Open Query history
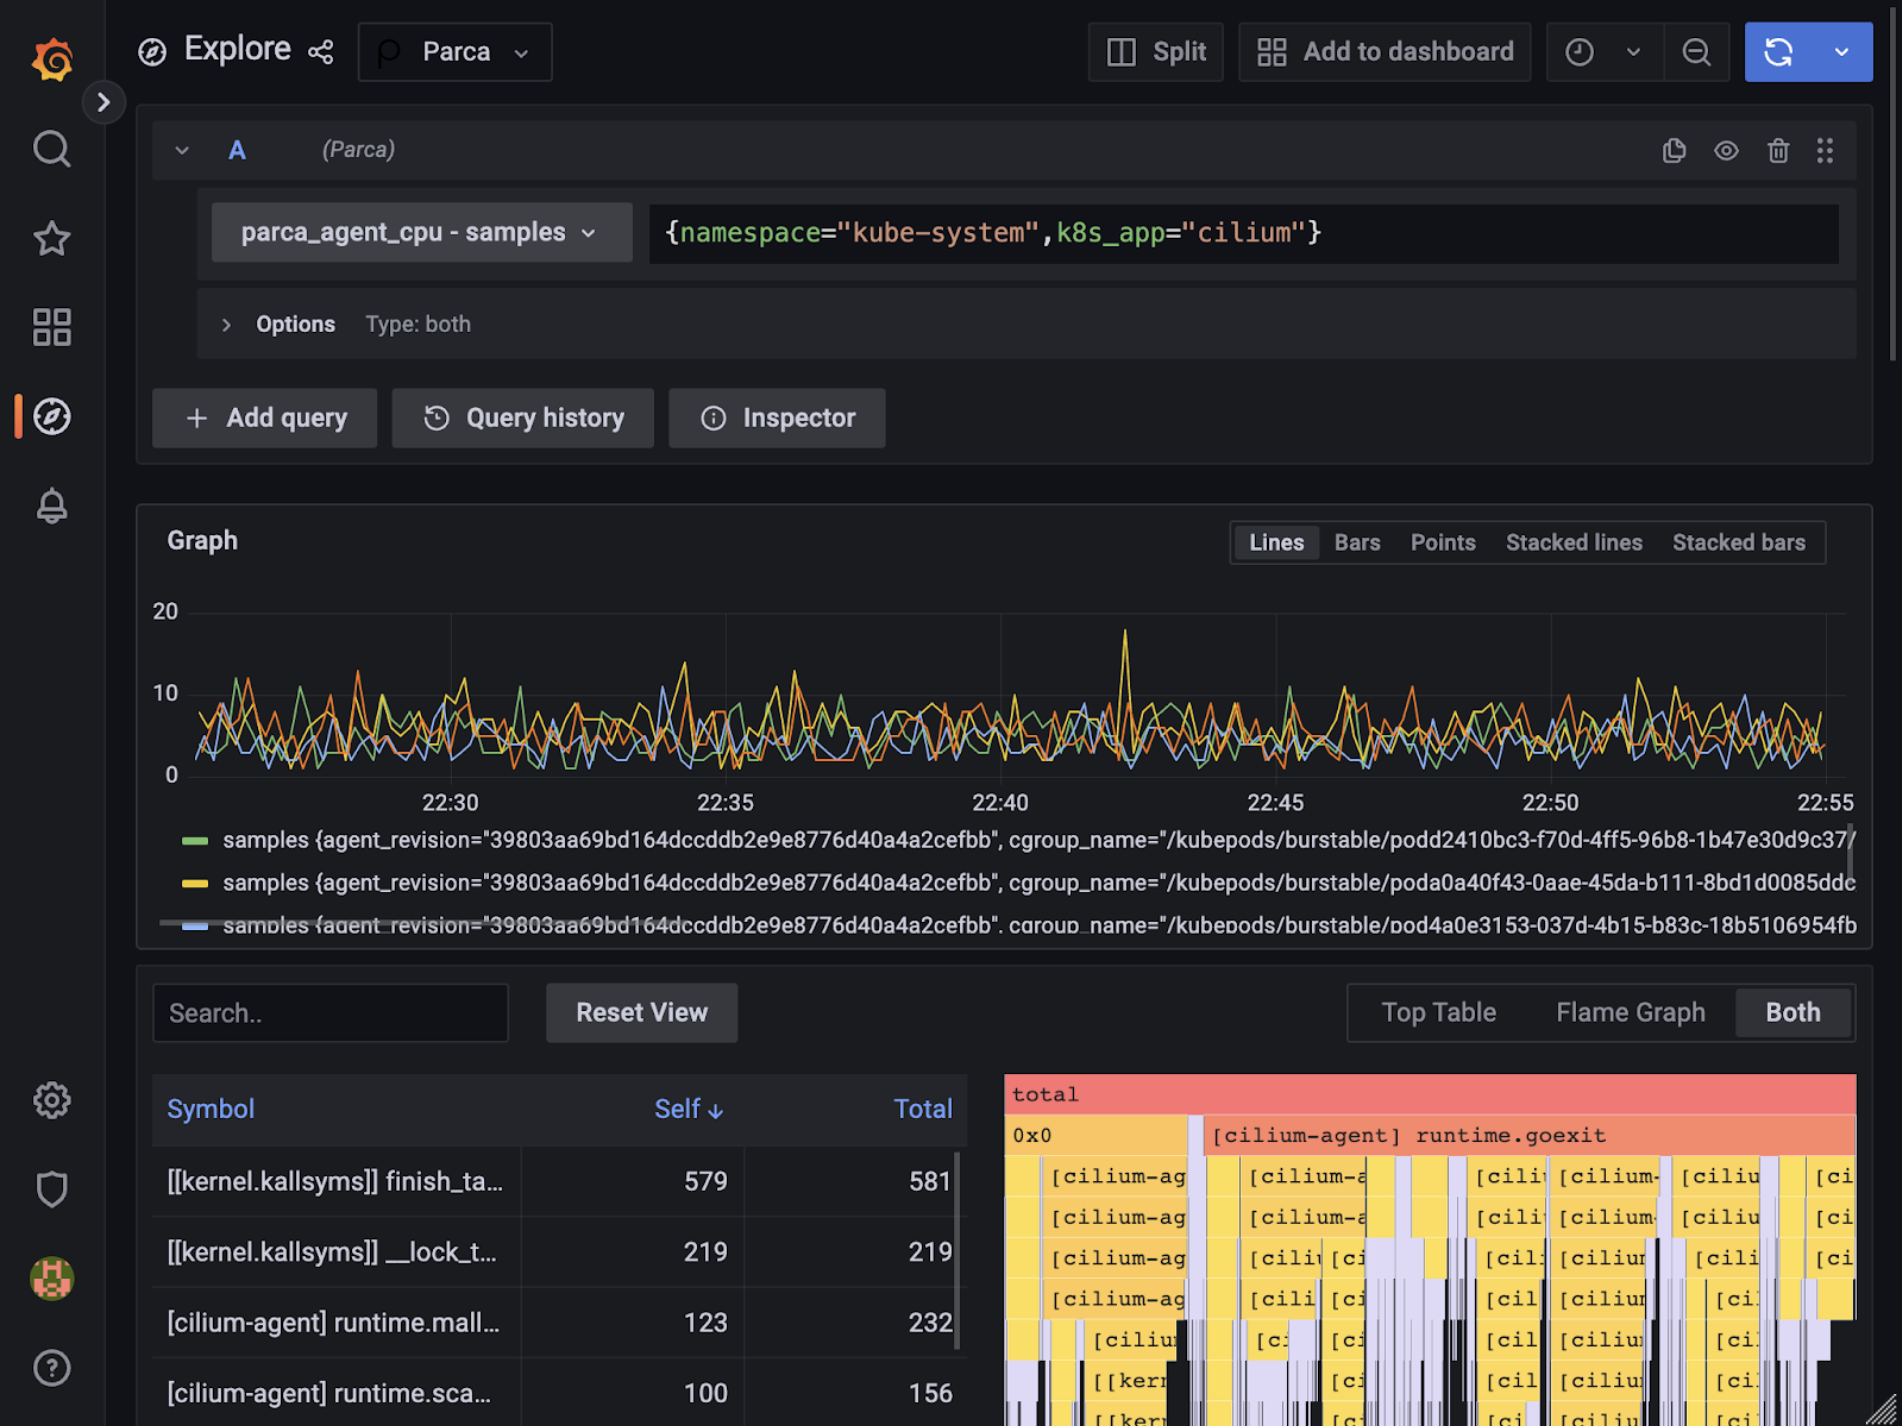Viewport: 1902px width, 1426px height. click(523, 418)
